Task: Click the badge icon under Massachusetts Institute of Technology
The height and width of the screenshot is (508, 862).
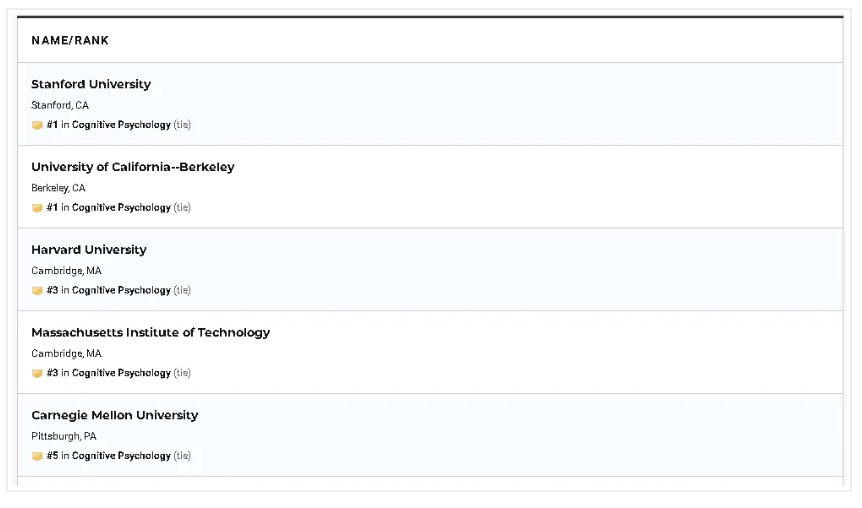Action: (37, 373)
